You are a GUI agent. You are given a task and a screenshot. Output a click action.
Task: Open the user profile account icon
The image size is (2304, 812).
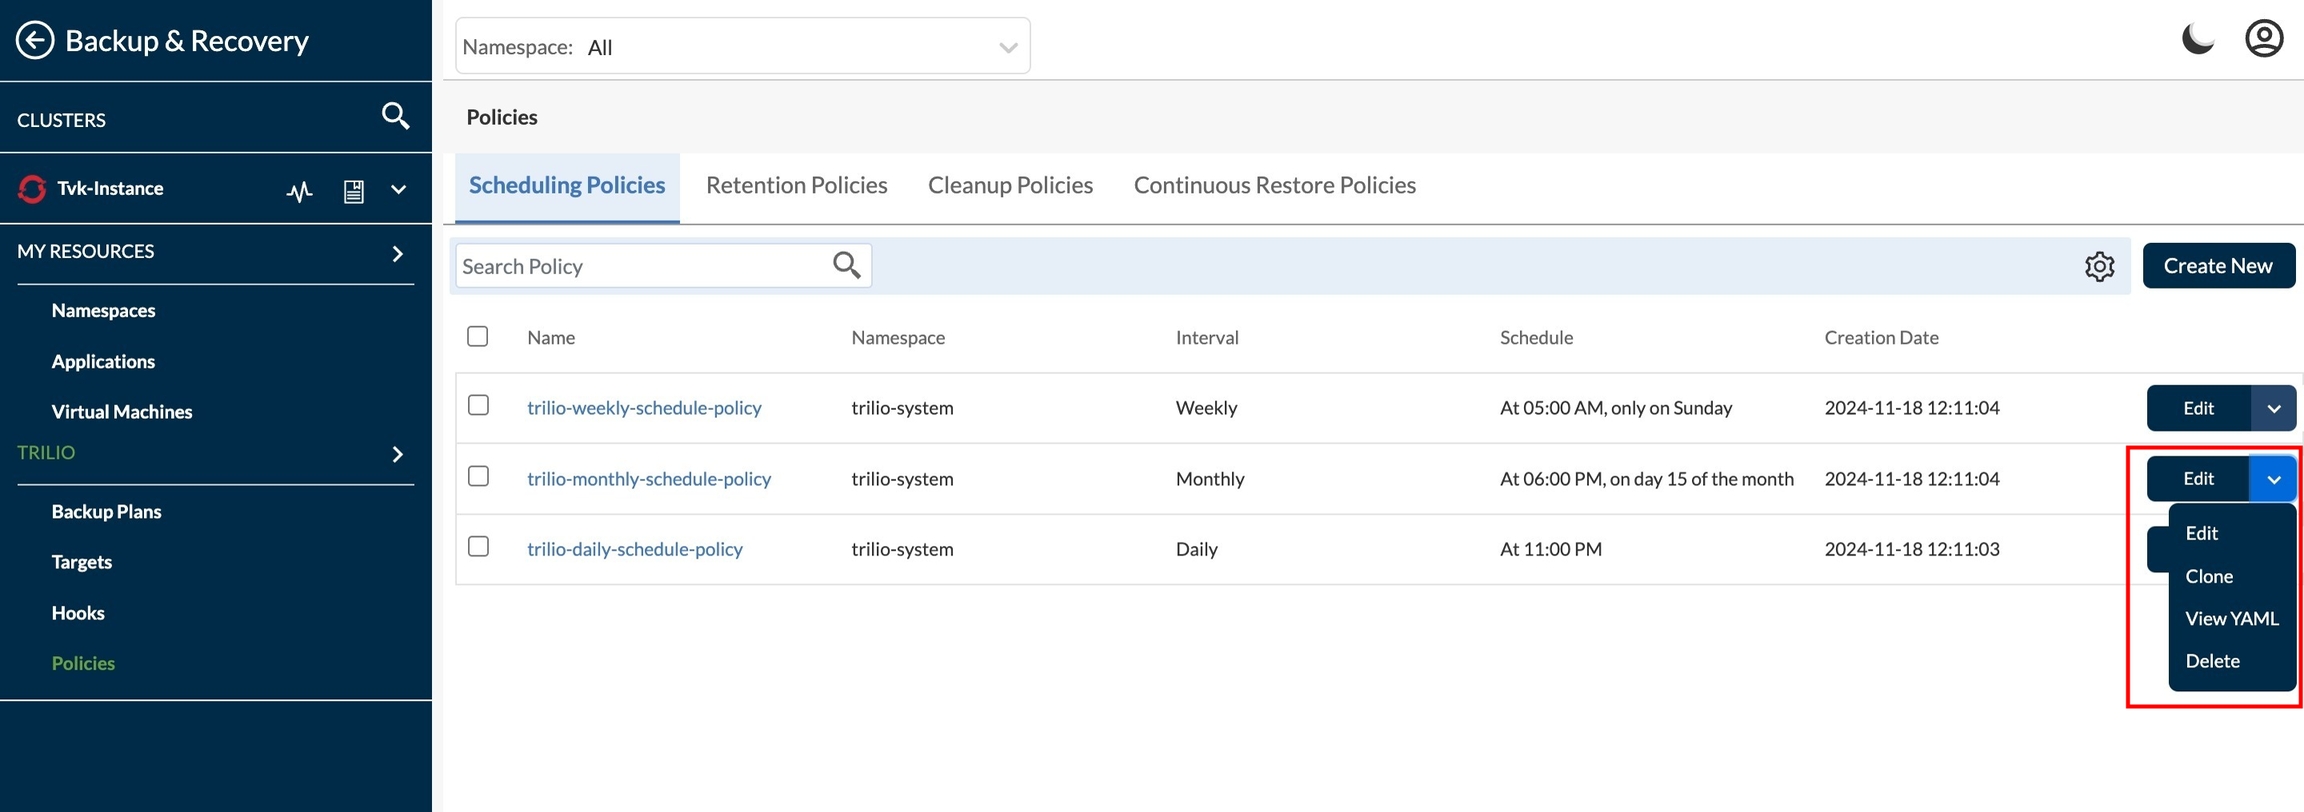pyautogui.click(x=2263, y=40)
